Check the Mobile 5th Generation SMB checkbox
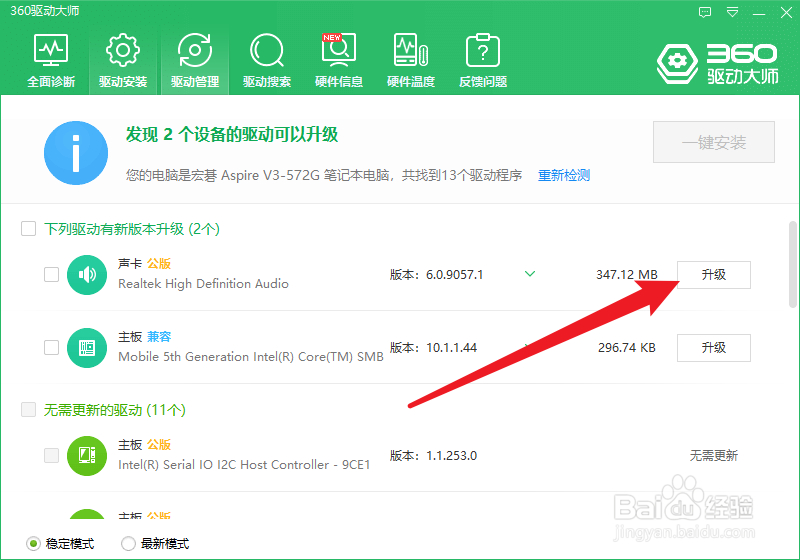This screenshot has height=560, width=800. point(52,348)
